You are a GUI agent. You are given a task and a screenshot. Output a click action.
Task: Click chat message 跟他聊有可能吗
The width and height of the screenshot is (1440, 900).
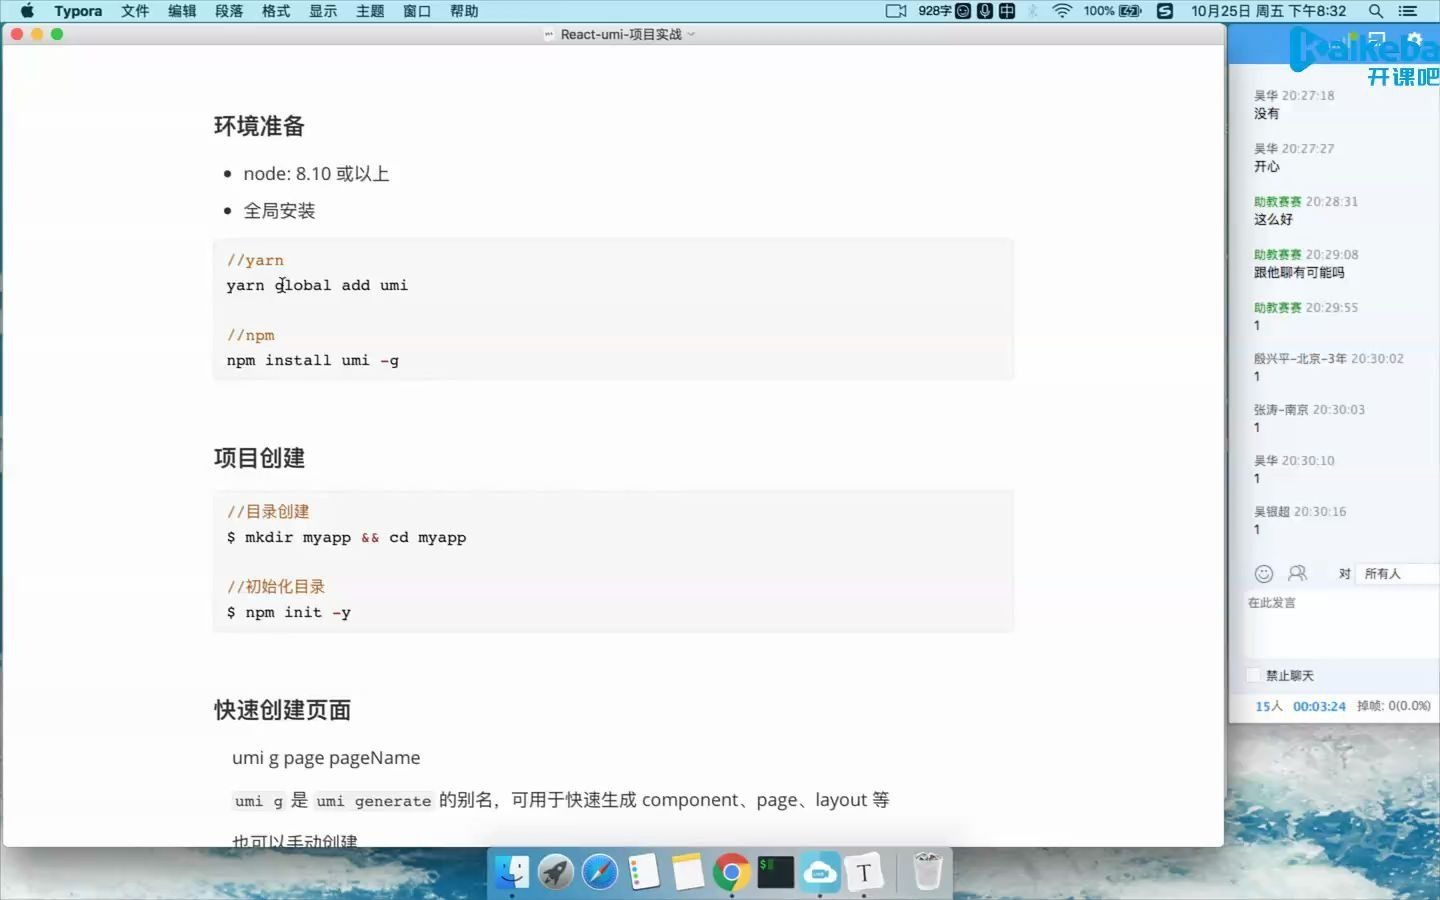(1299, 272)
